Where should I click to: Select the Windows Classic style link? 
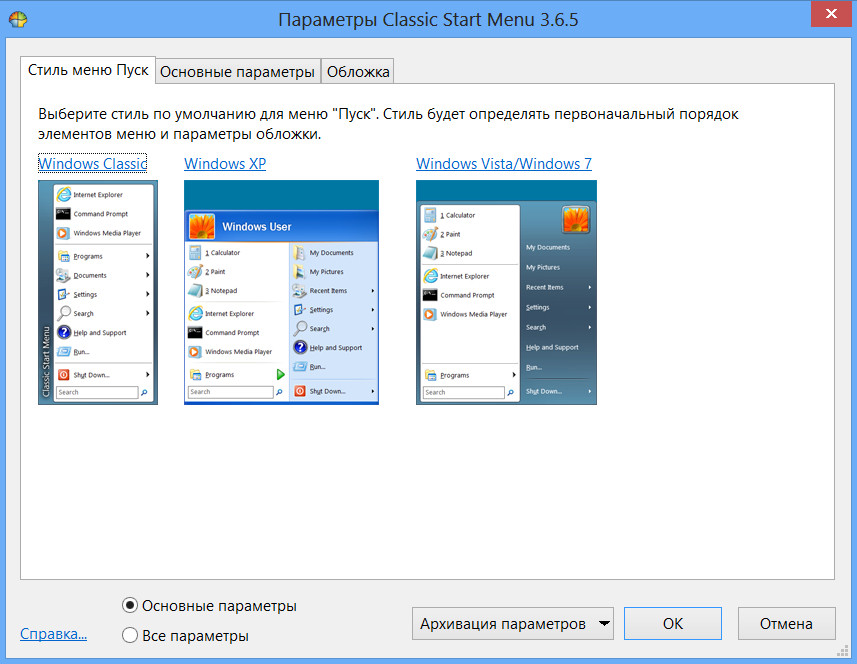coord(92,164)
